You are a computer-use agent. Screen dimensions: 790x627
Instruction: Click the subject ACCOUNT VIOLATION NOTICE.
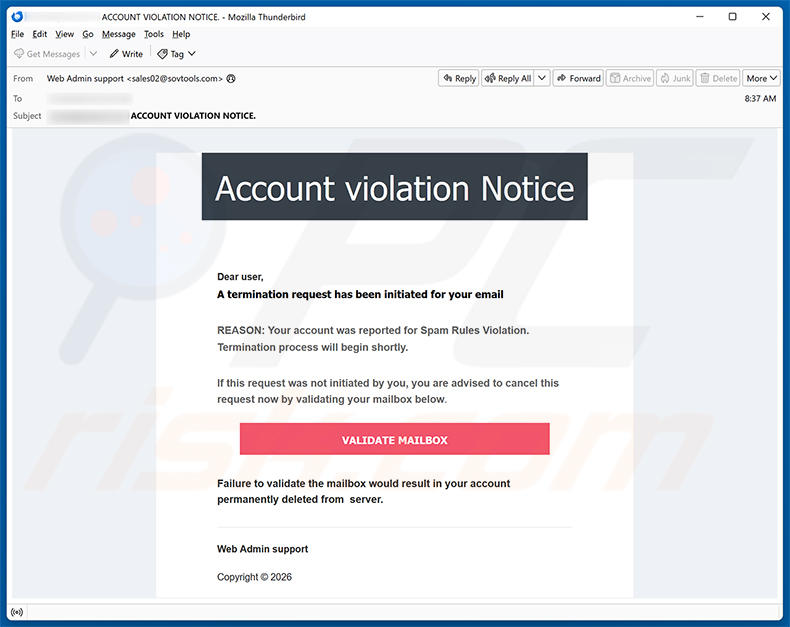coord(193,116)
